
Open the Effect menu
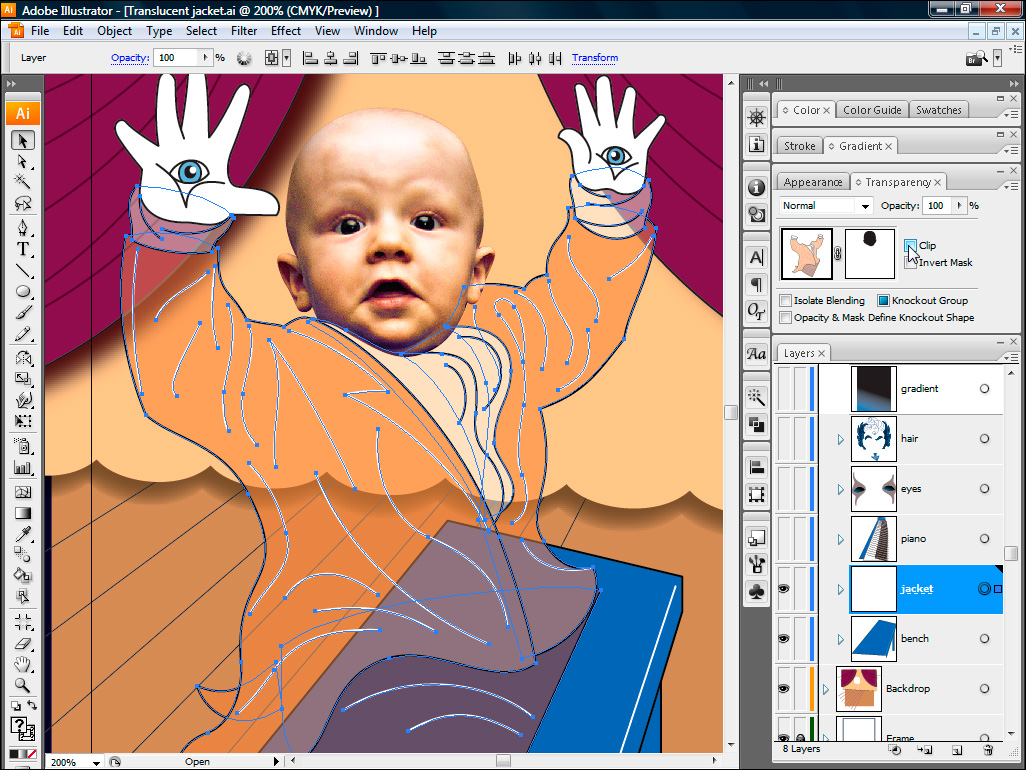click(x=286, y=31)
